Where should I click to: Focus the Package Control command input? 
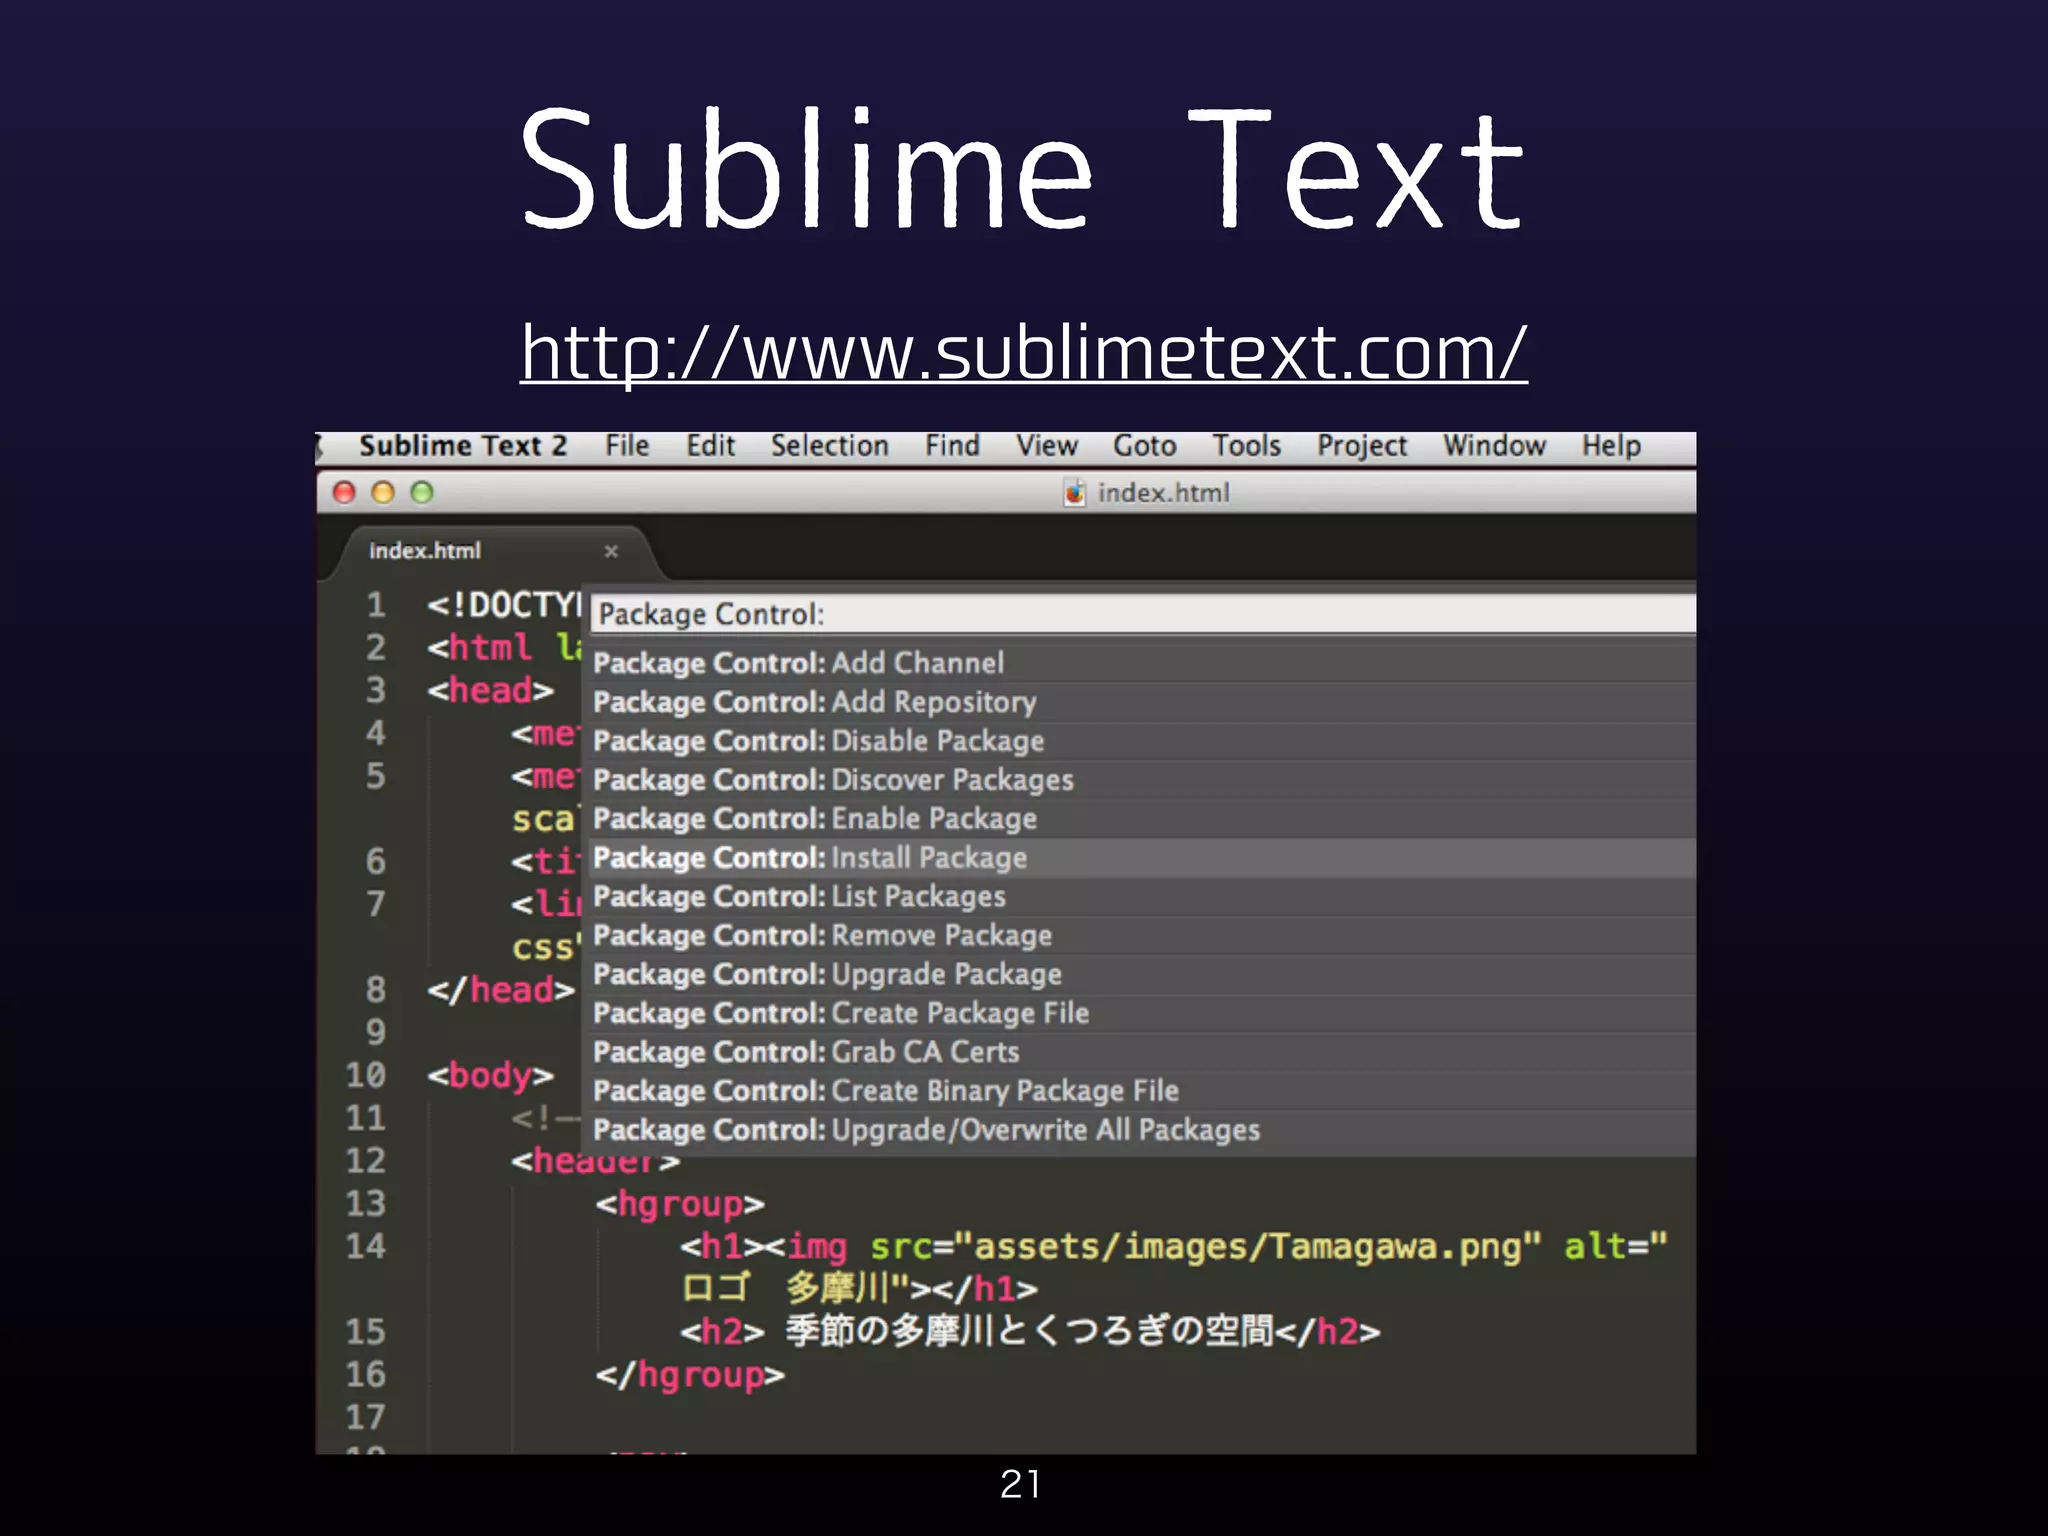(x=1143, y=614)
